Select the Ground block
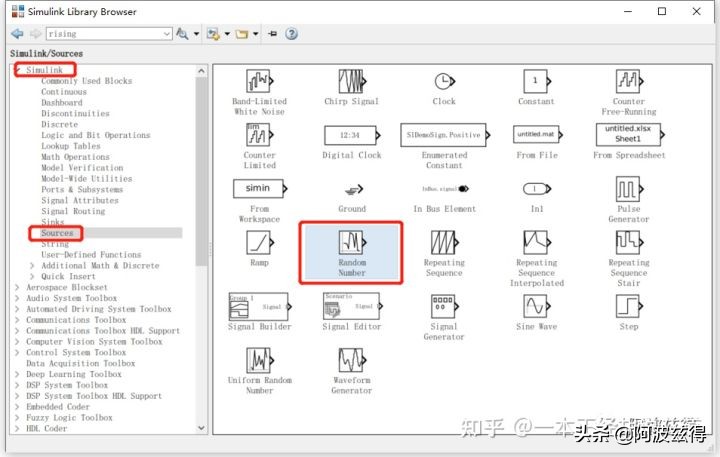The height and width of the screenshot is (457, 720). pyautogui.click(x=353, y=189)
